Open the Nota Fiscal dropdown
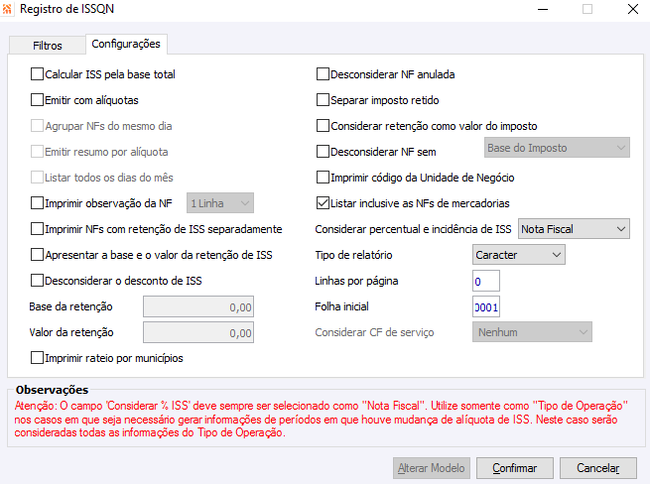Viewport: 650px width, 484px height. coord(574,229)
